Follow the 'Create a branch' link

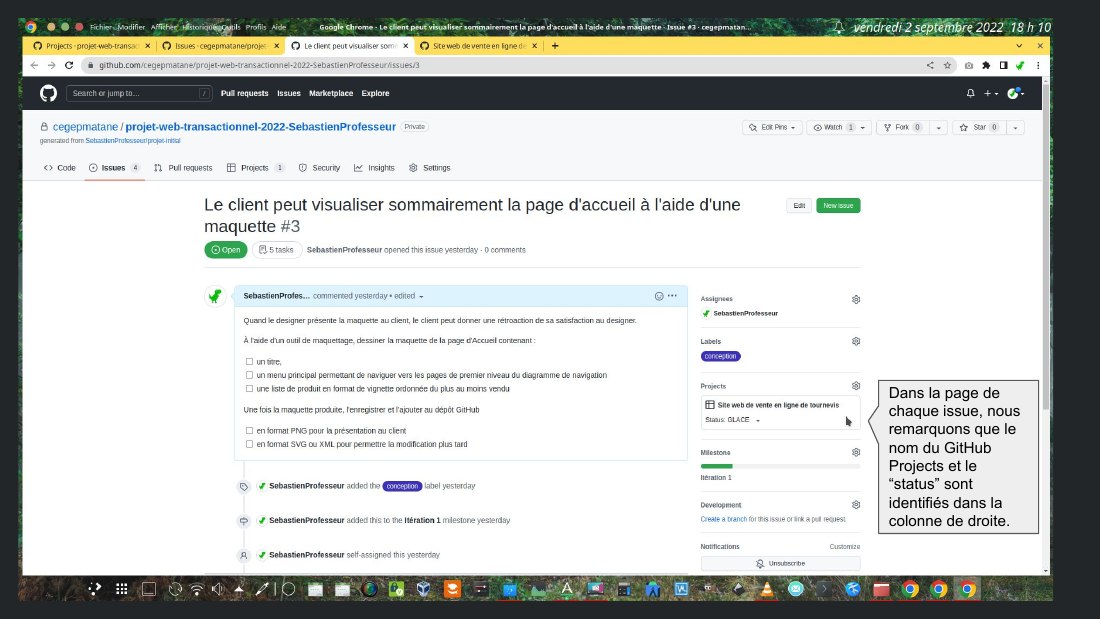point(723,519)
